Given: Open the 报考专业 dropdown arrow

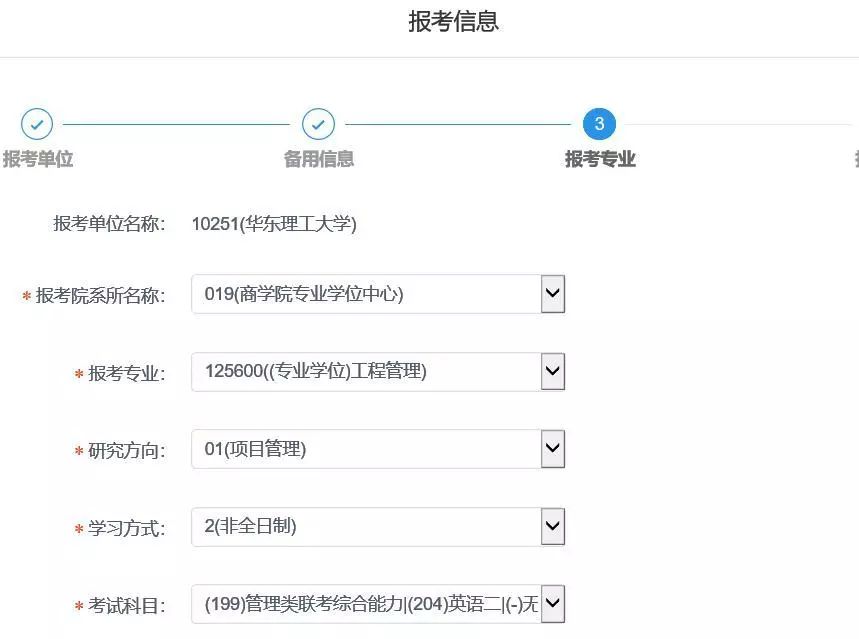Looking at the screenshot, I should click(x=552, y=372).
